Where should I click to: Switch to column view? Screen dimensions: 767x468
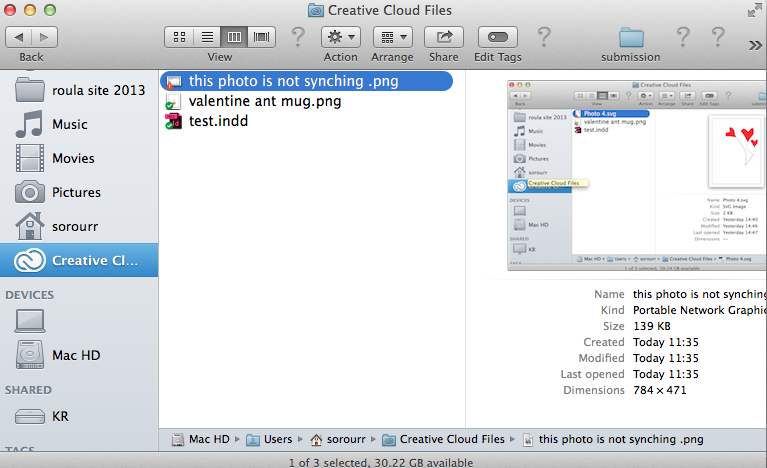click(x=234, y=37)
